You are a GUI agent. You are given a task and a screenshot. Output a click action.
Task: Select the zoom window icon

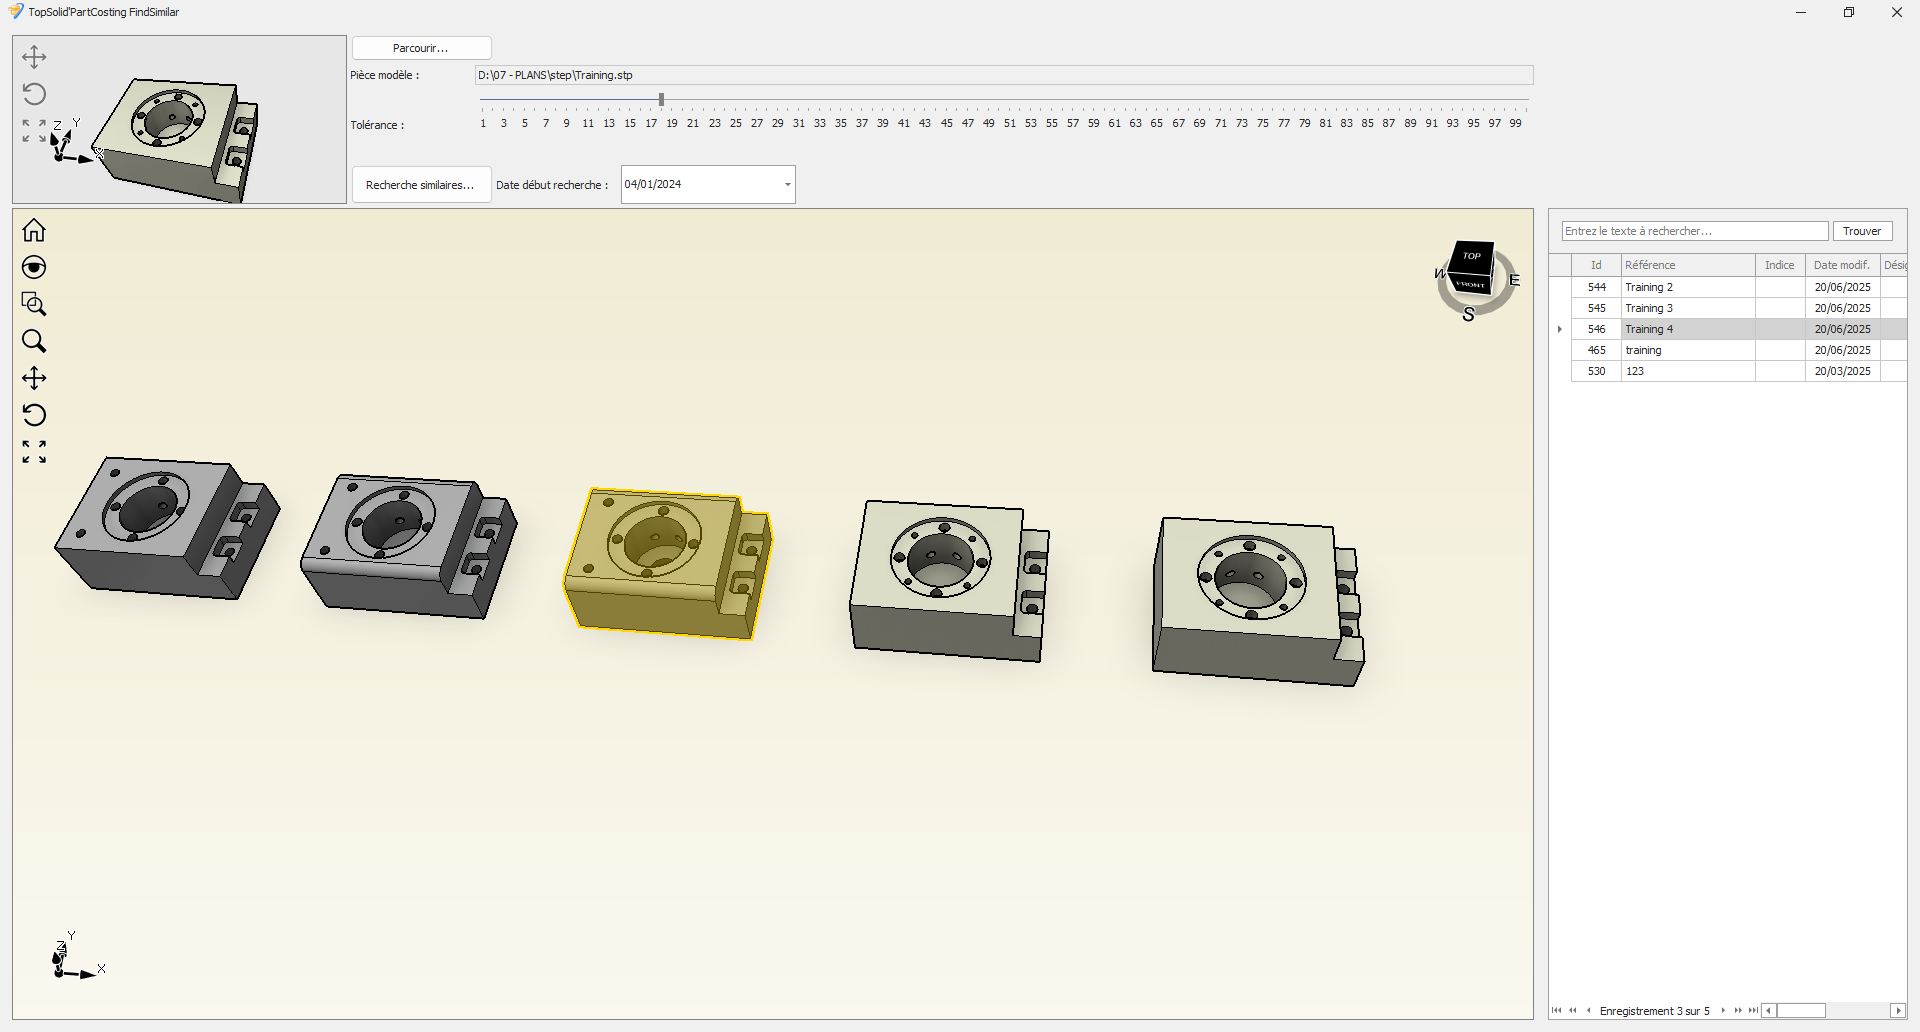[x=34, y=304]
